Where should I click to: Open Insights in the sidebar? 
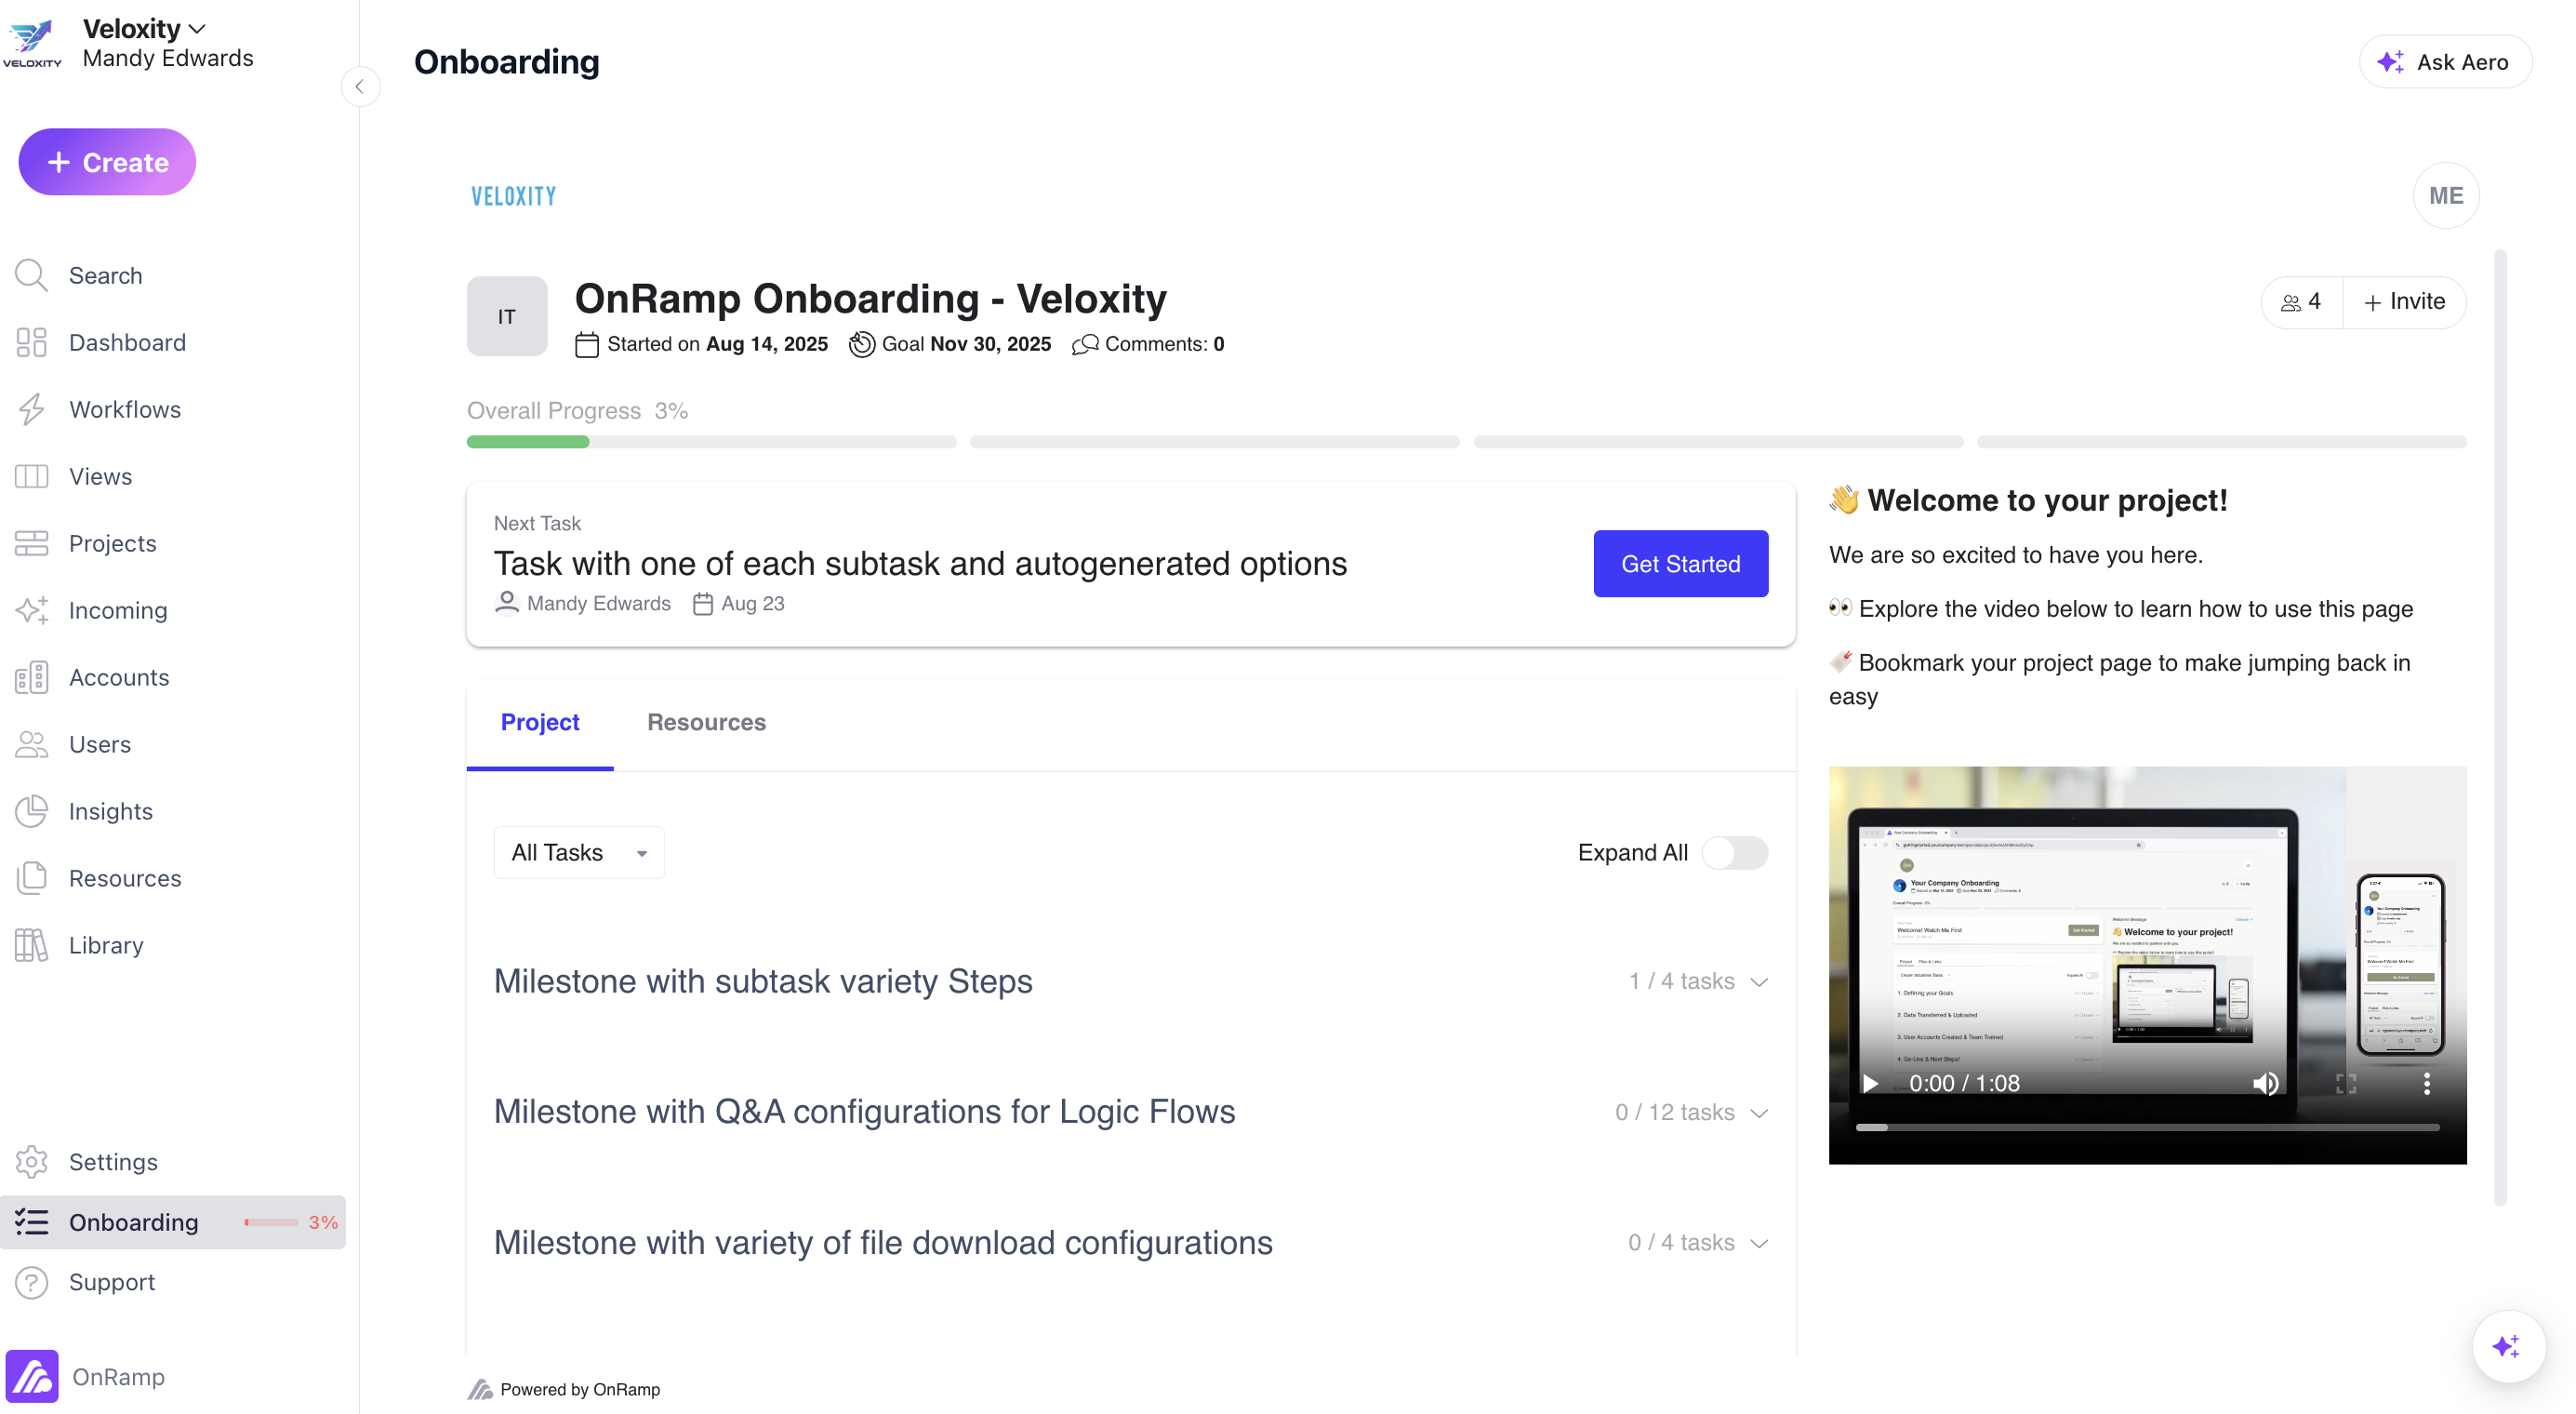coord(111,811)
